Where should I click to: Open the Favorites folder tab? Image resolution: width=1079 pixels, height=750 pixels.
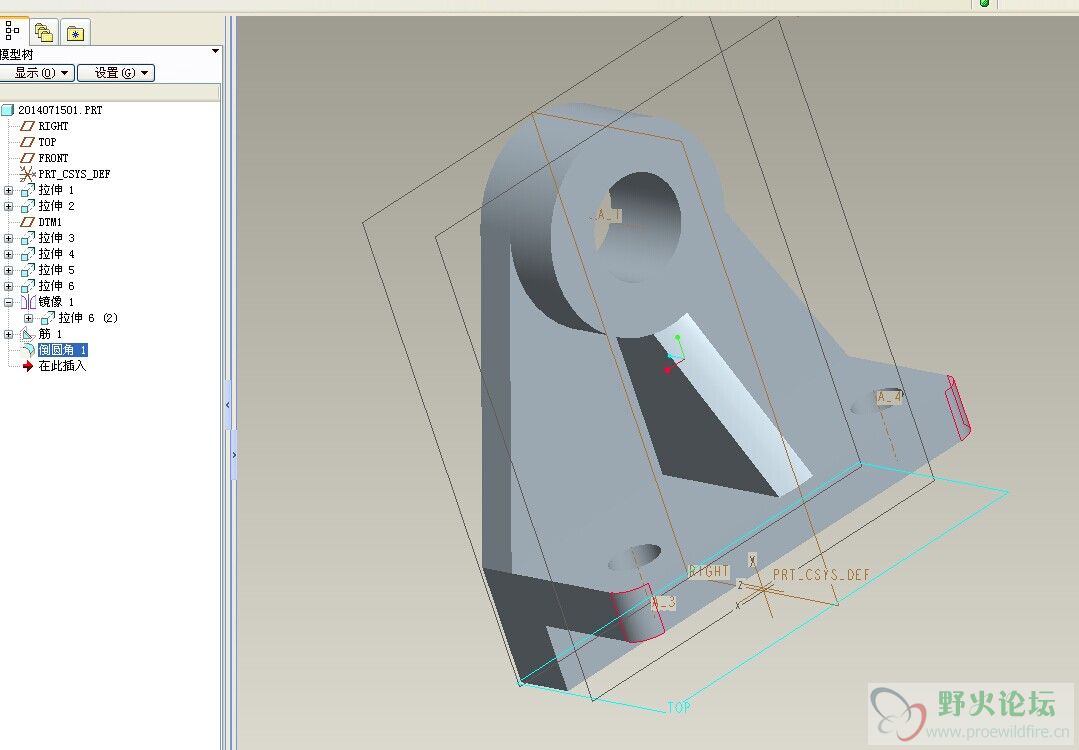click(x=75, y=33)
